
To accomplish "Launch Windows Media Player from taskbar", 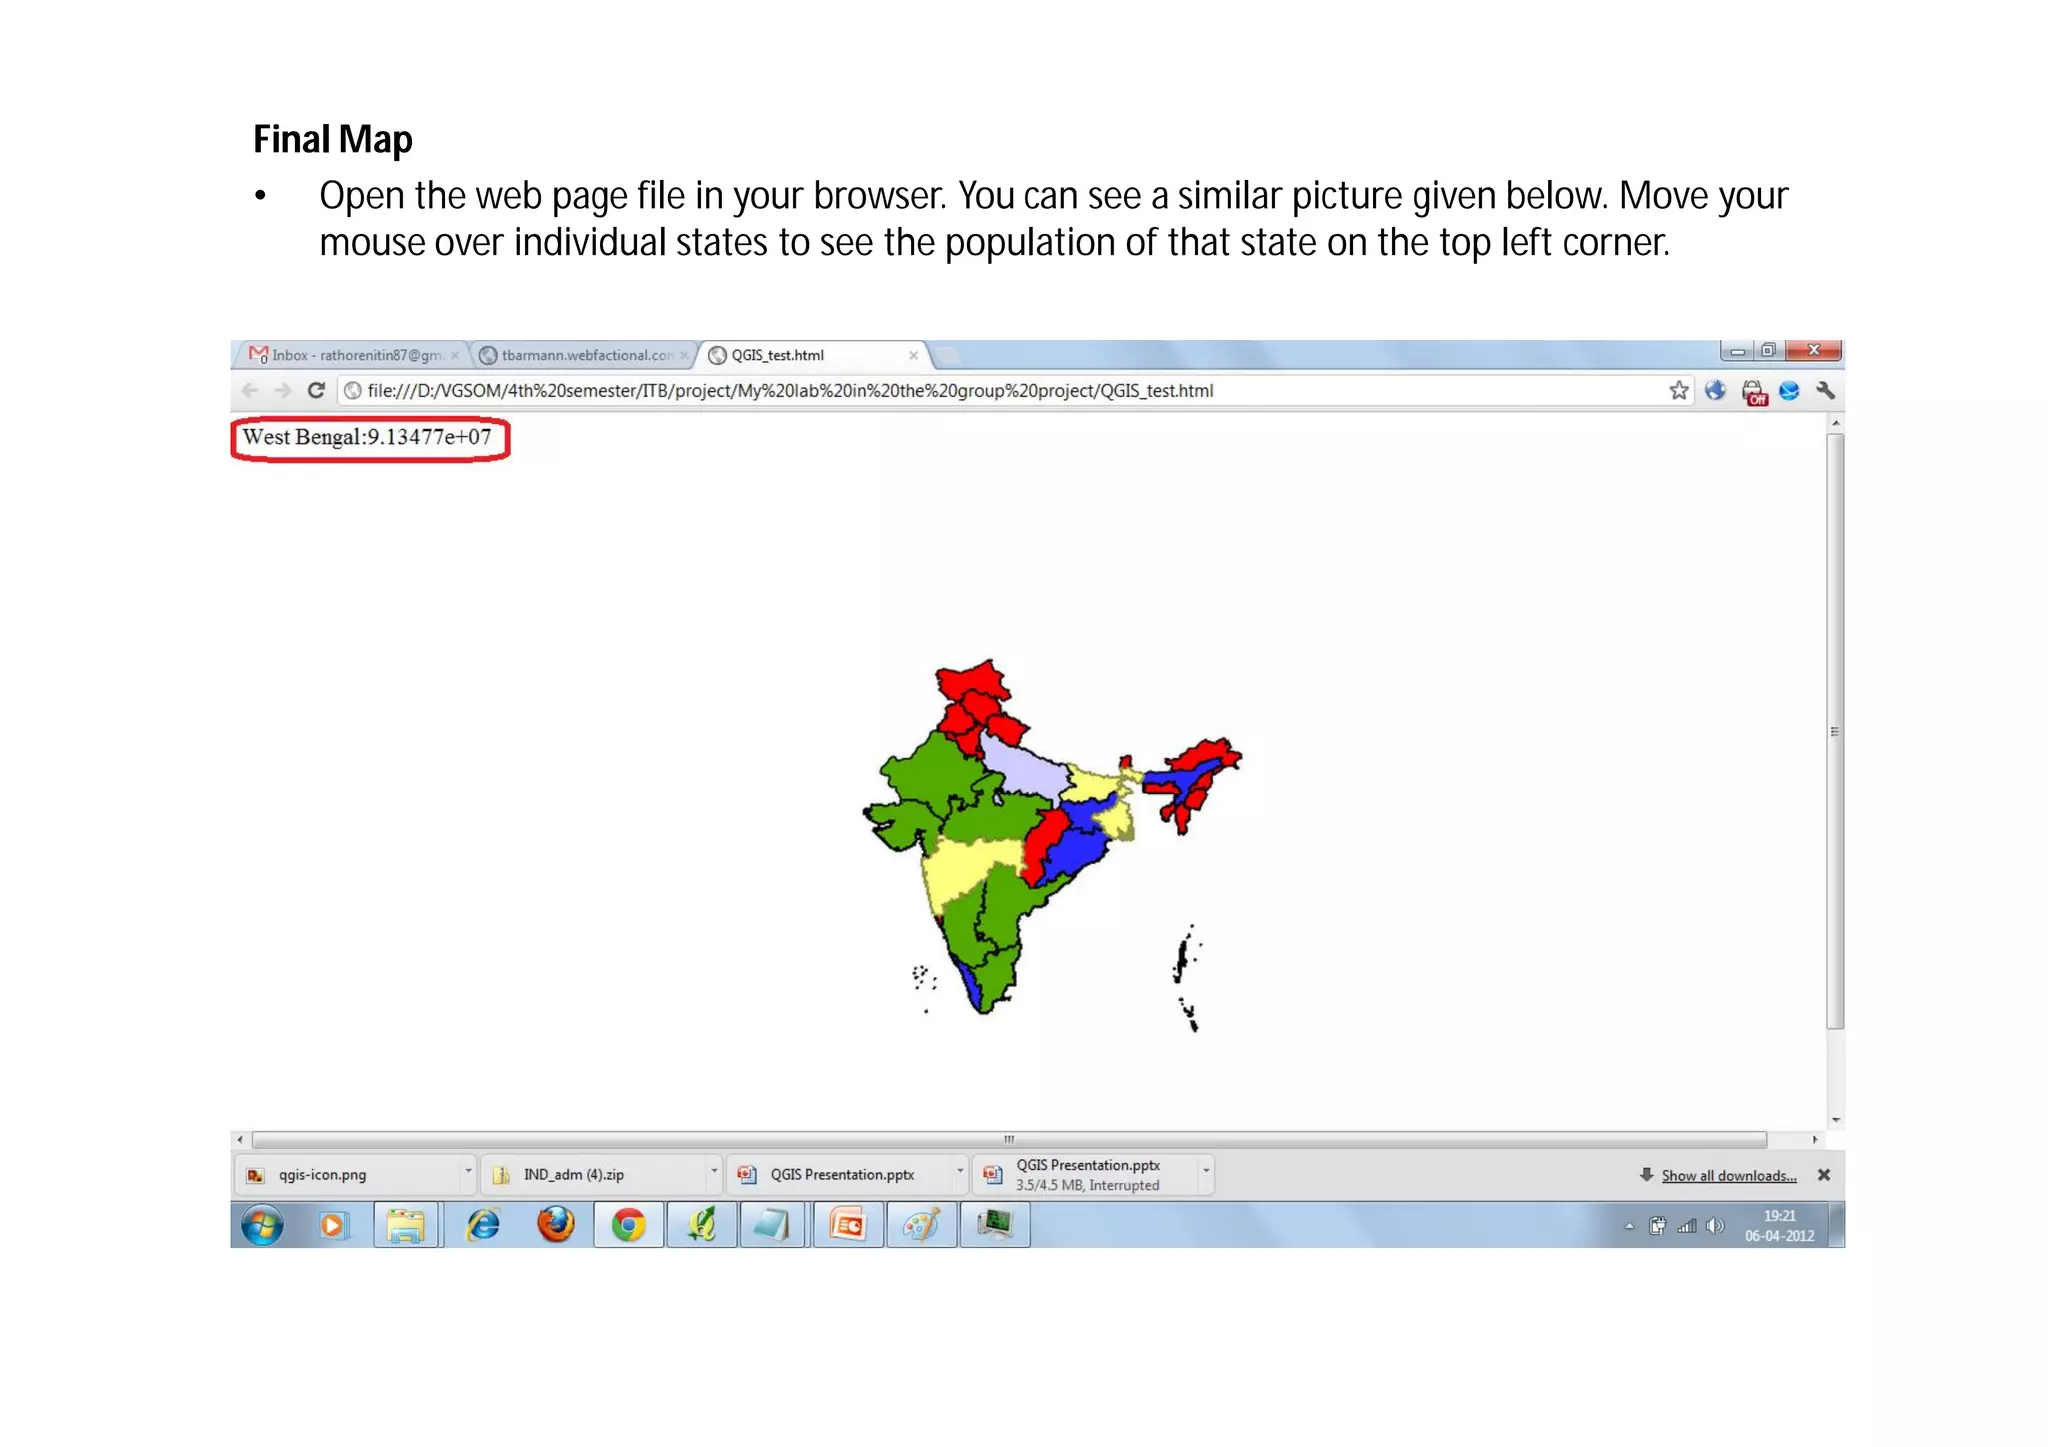I will coord(333,1225).
